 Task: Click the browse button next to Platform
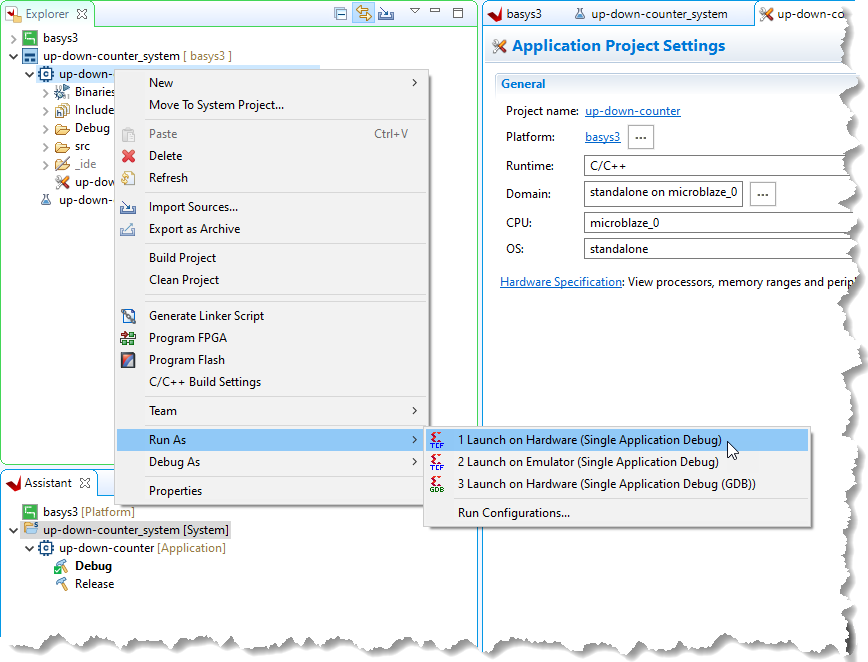(641, 137)
